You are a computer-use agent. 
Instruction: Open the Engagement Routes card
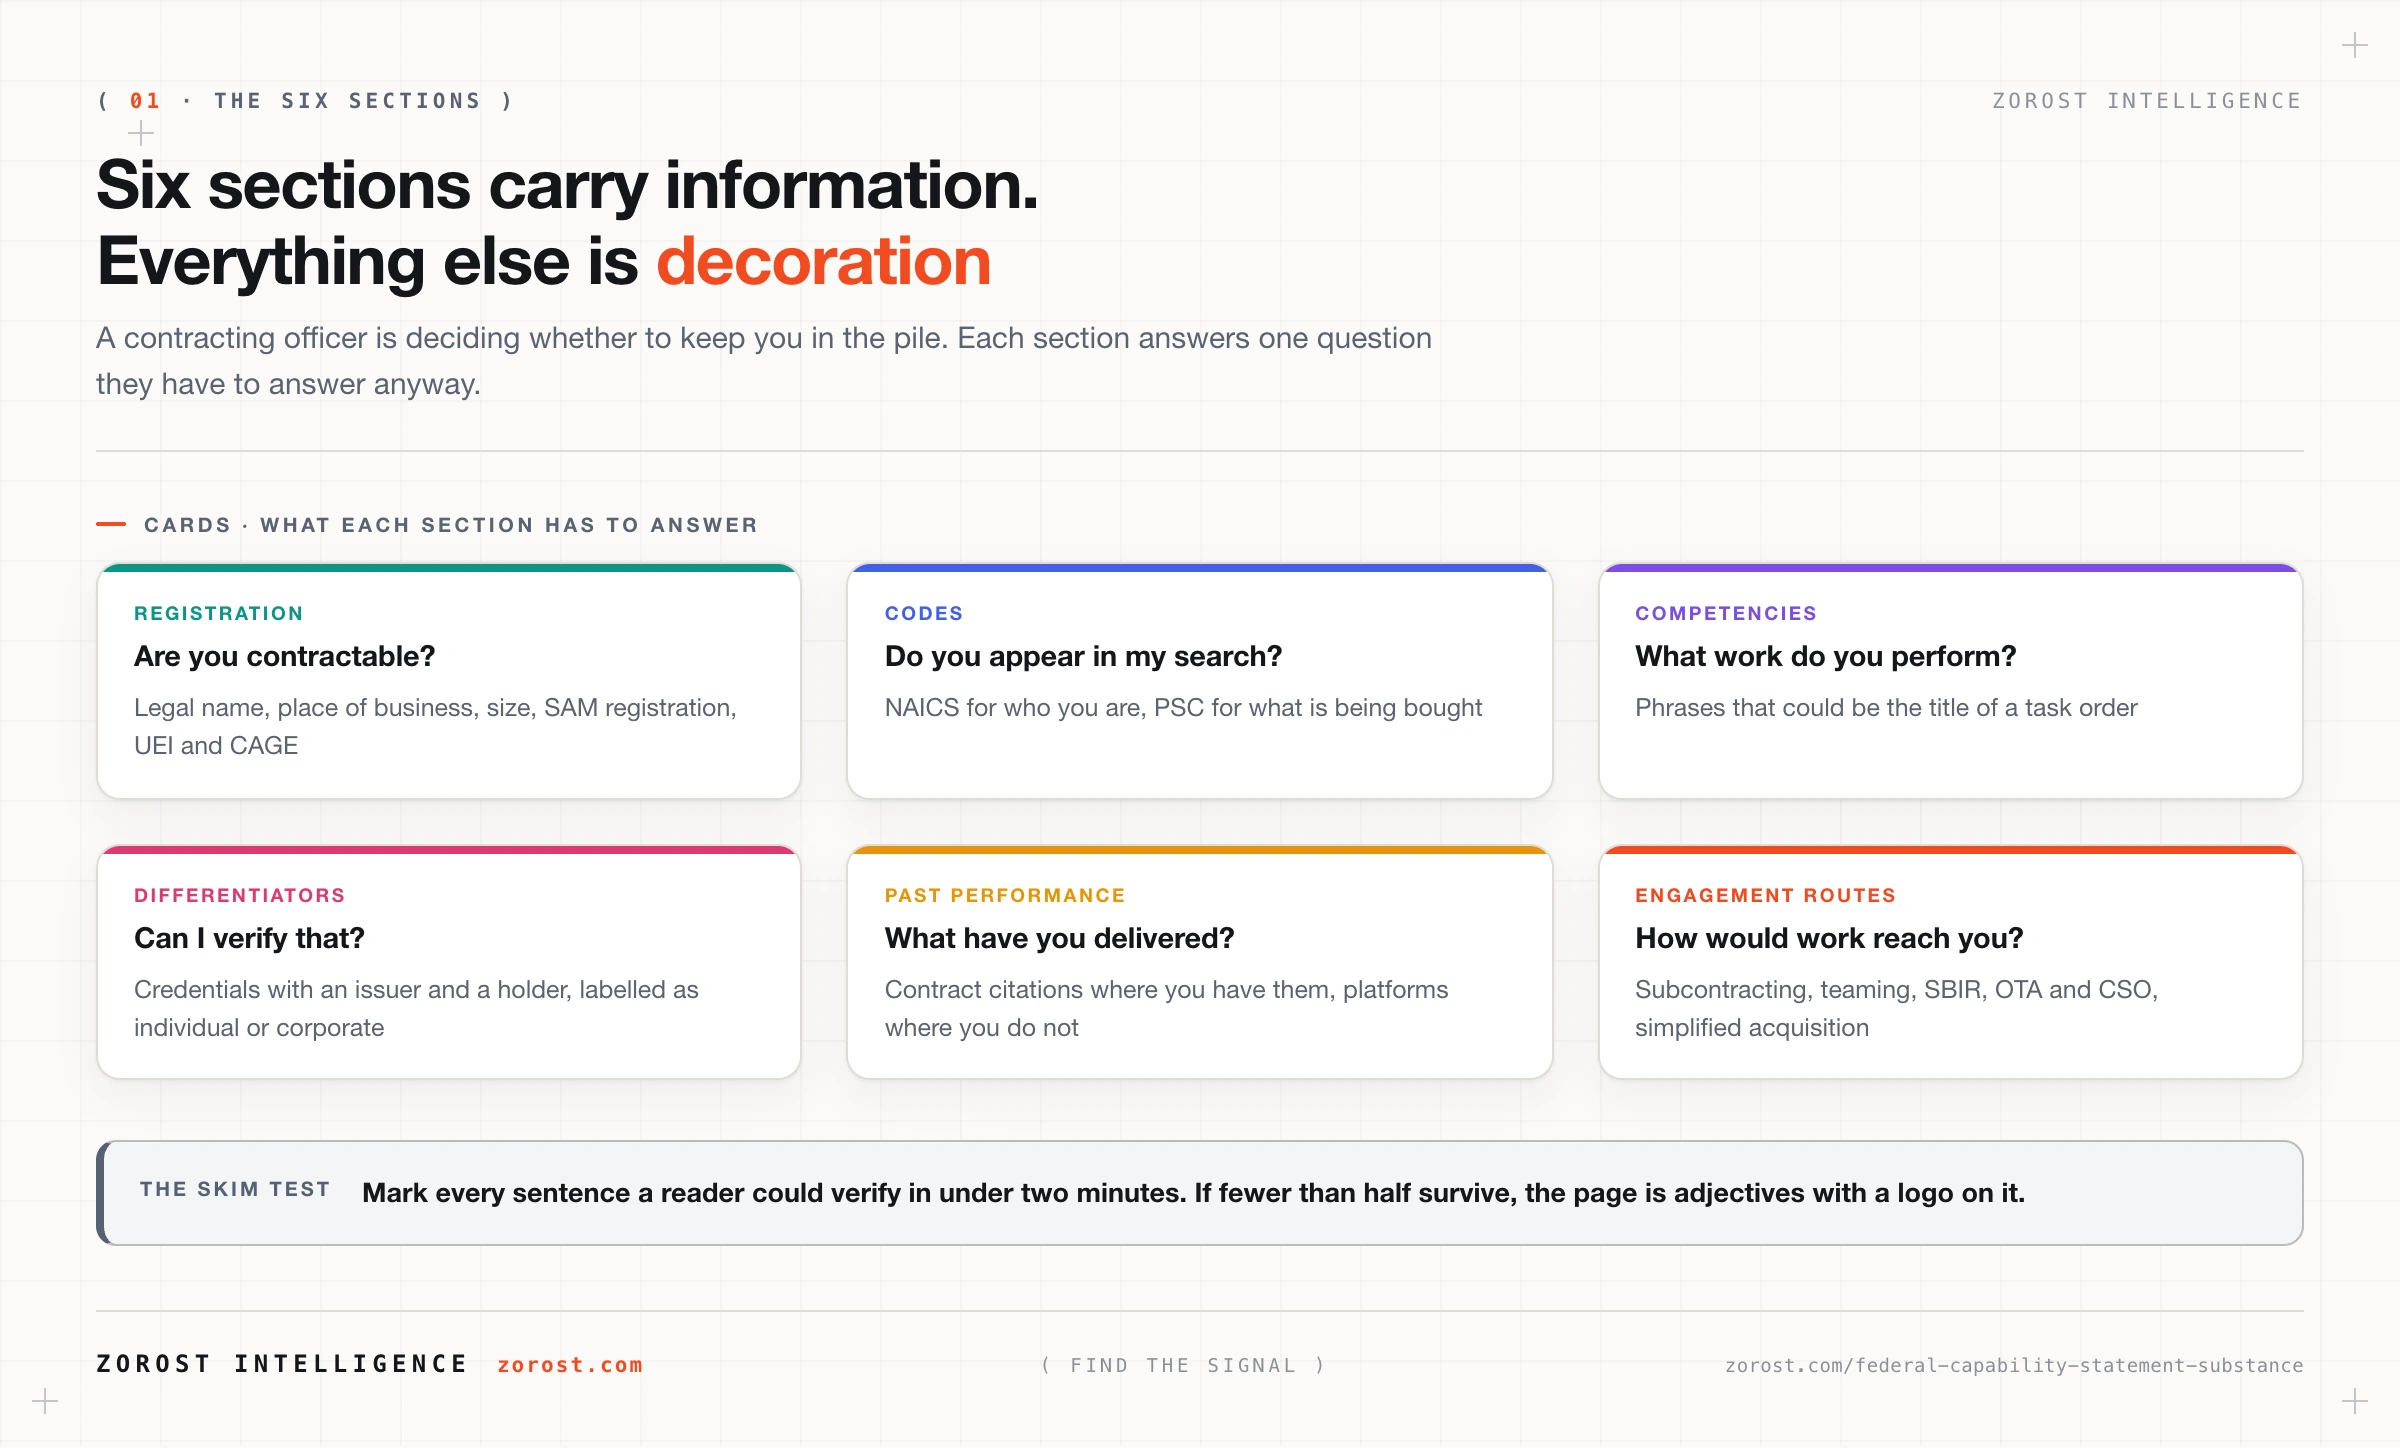[1951, 962]
